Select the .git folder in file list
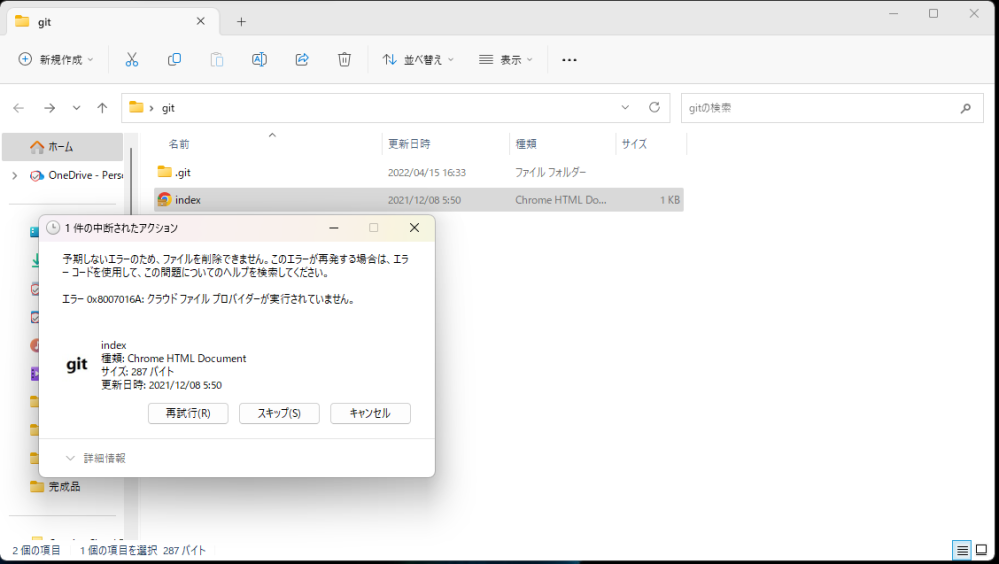 [x=182, y=172]
